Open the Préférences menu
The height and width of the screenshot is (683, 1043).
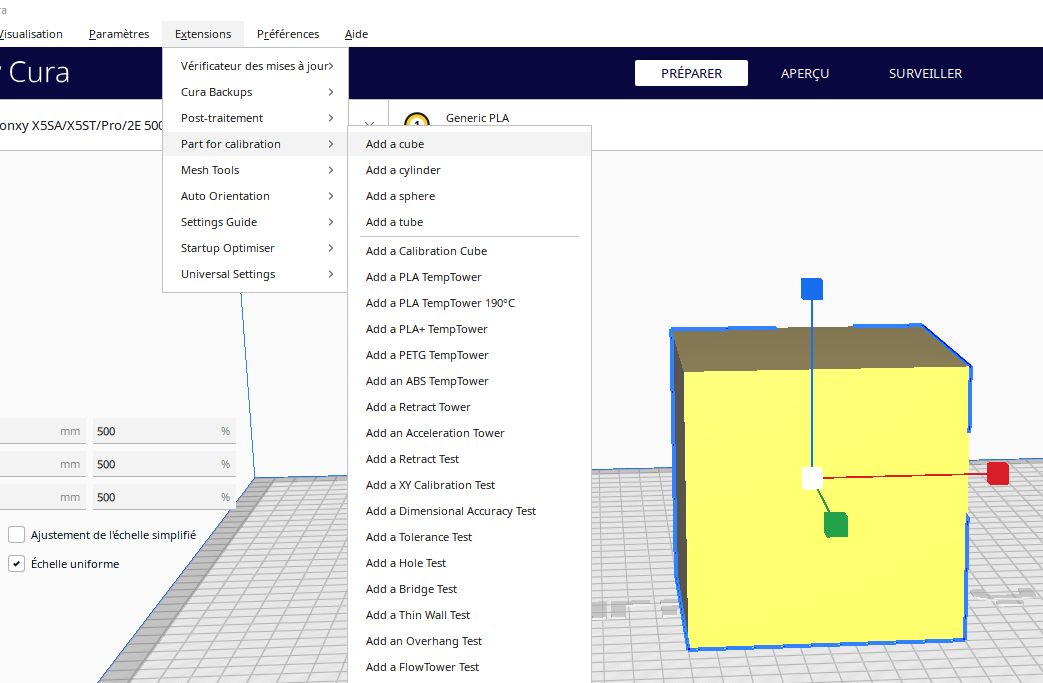click(288, 34)
